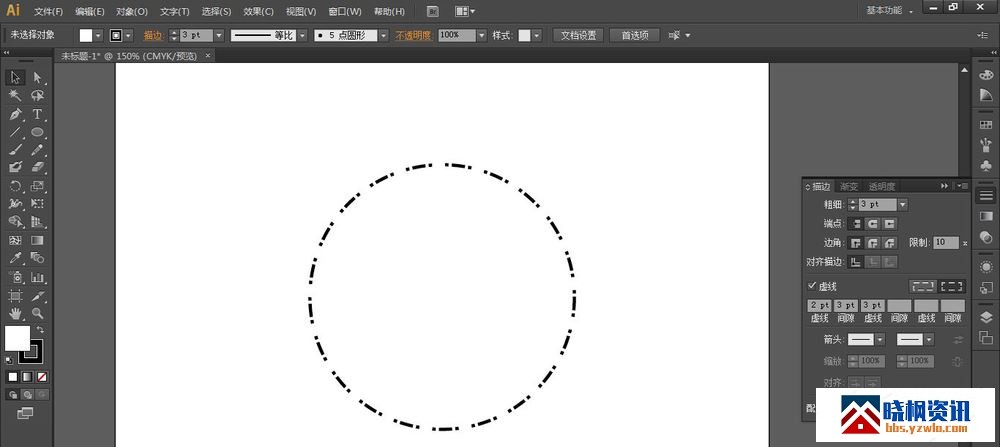Open the 效果(C) menu
This screenshot has height=447, width=1000.
258,11
